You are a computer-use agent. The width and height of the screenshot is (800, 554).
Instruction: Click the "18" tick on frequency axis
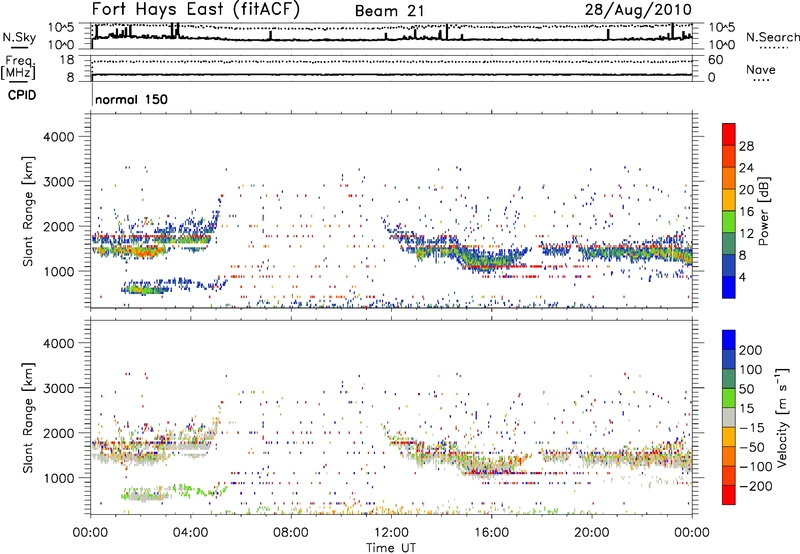[x=66, y=60]
